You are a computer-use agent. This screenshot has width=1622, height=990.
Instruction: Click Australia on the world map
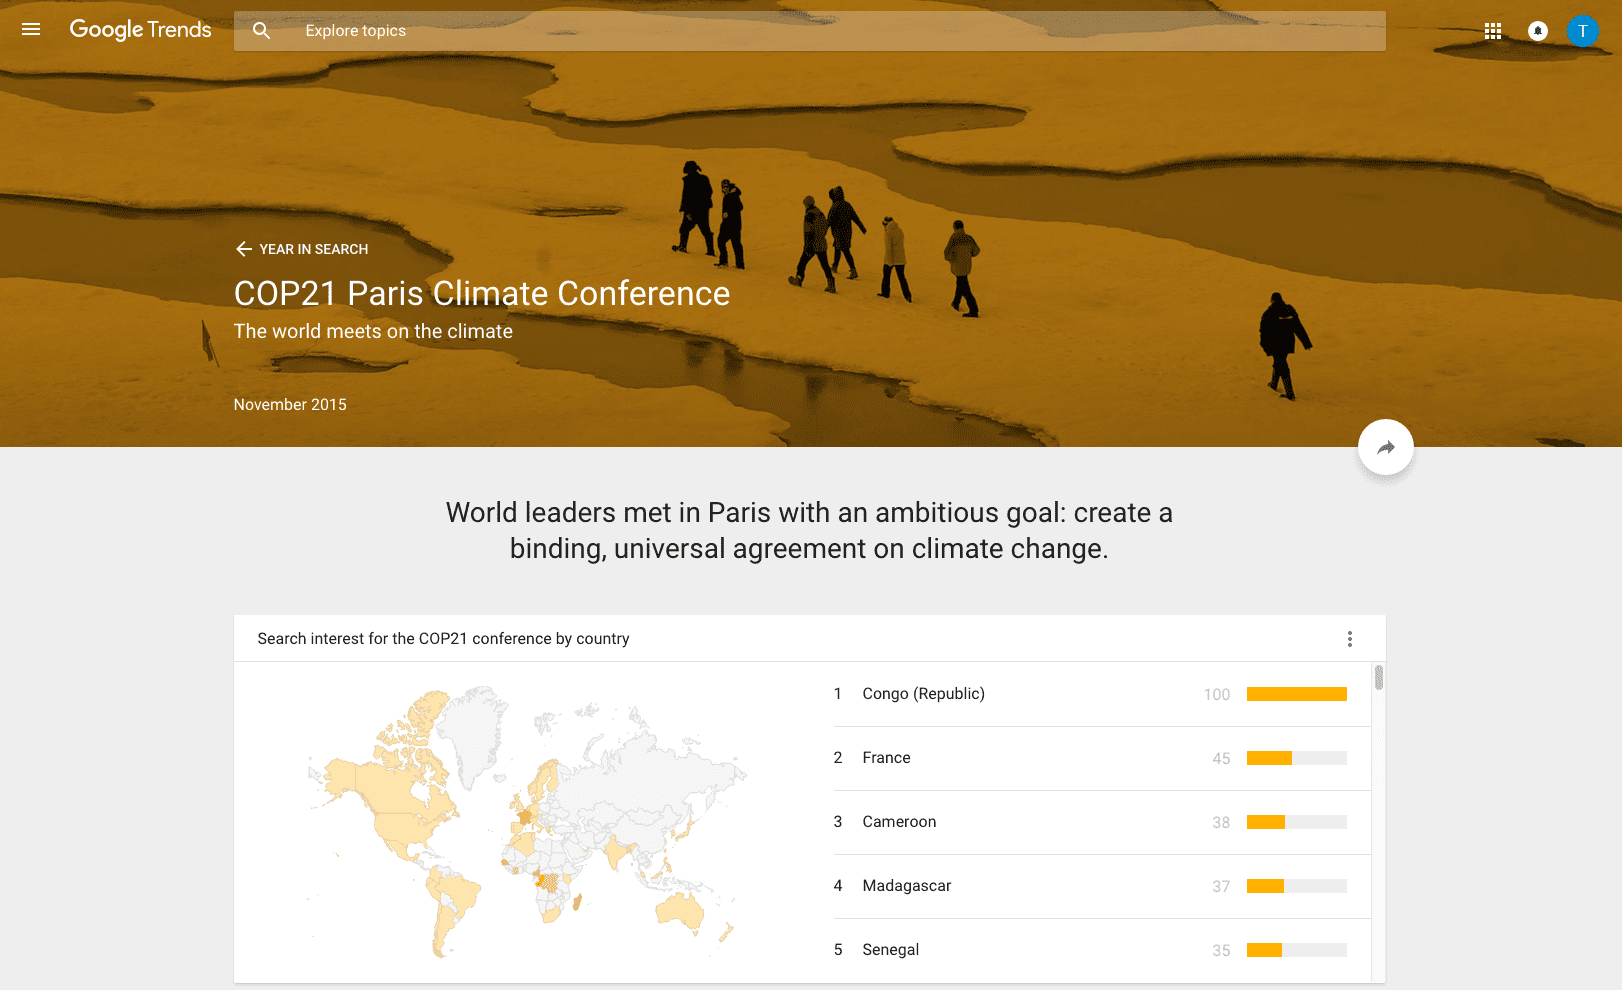pos(681,910)
